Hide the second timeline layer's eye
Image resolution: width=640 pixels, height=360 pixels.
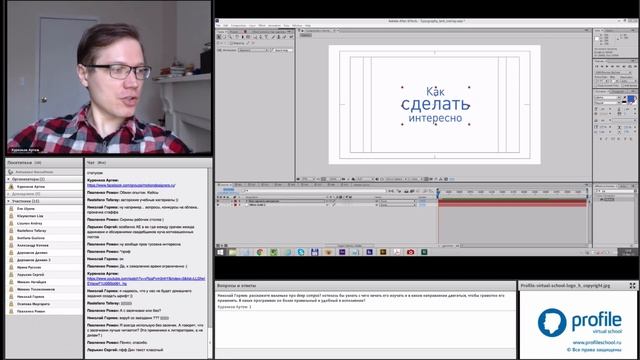click(x=218, y=205)
